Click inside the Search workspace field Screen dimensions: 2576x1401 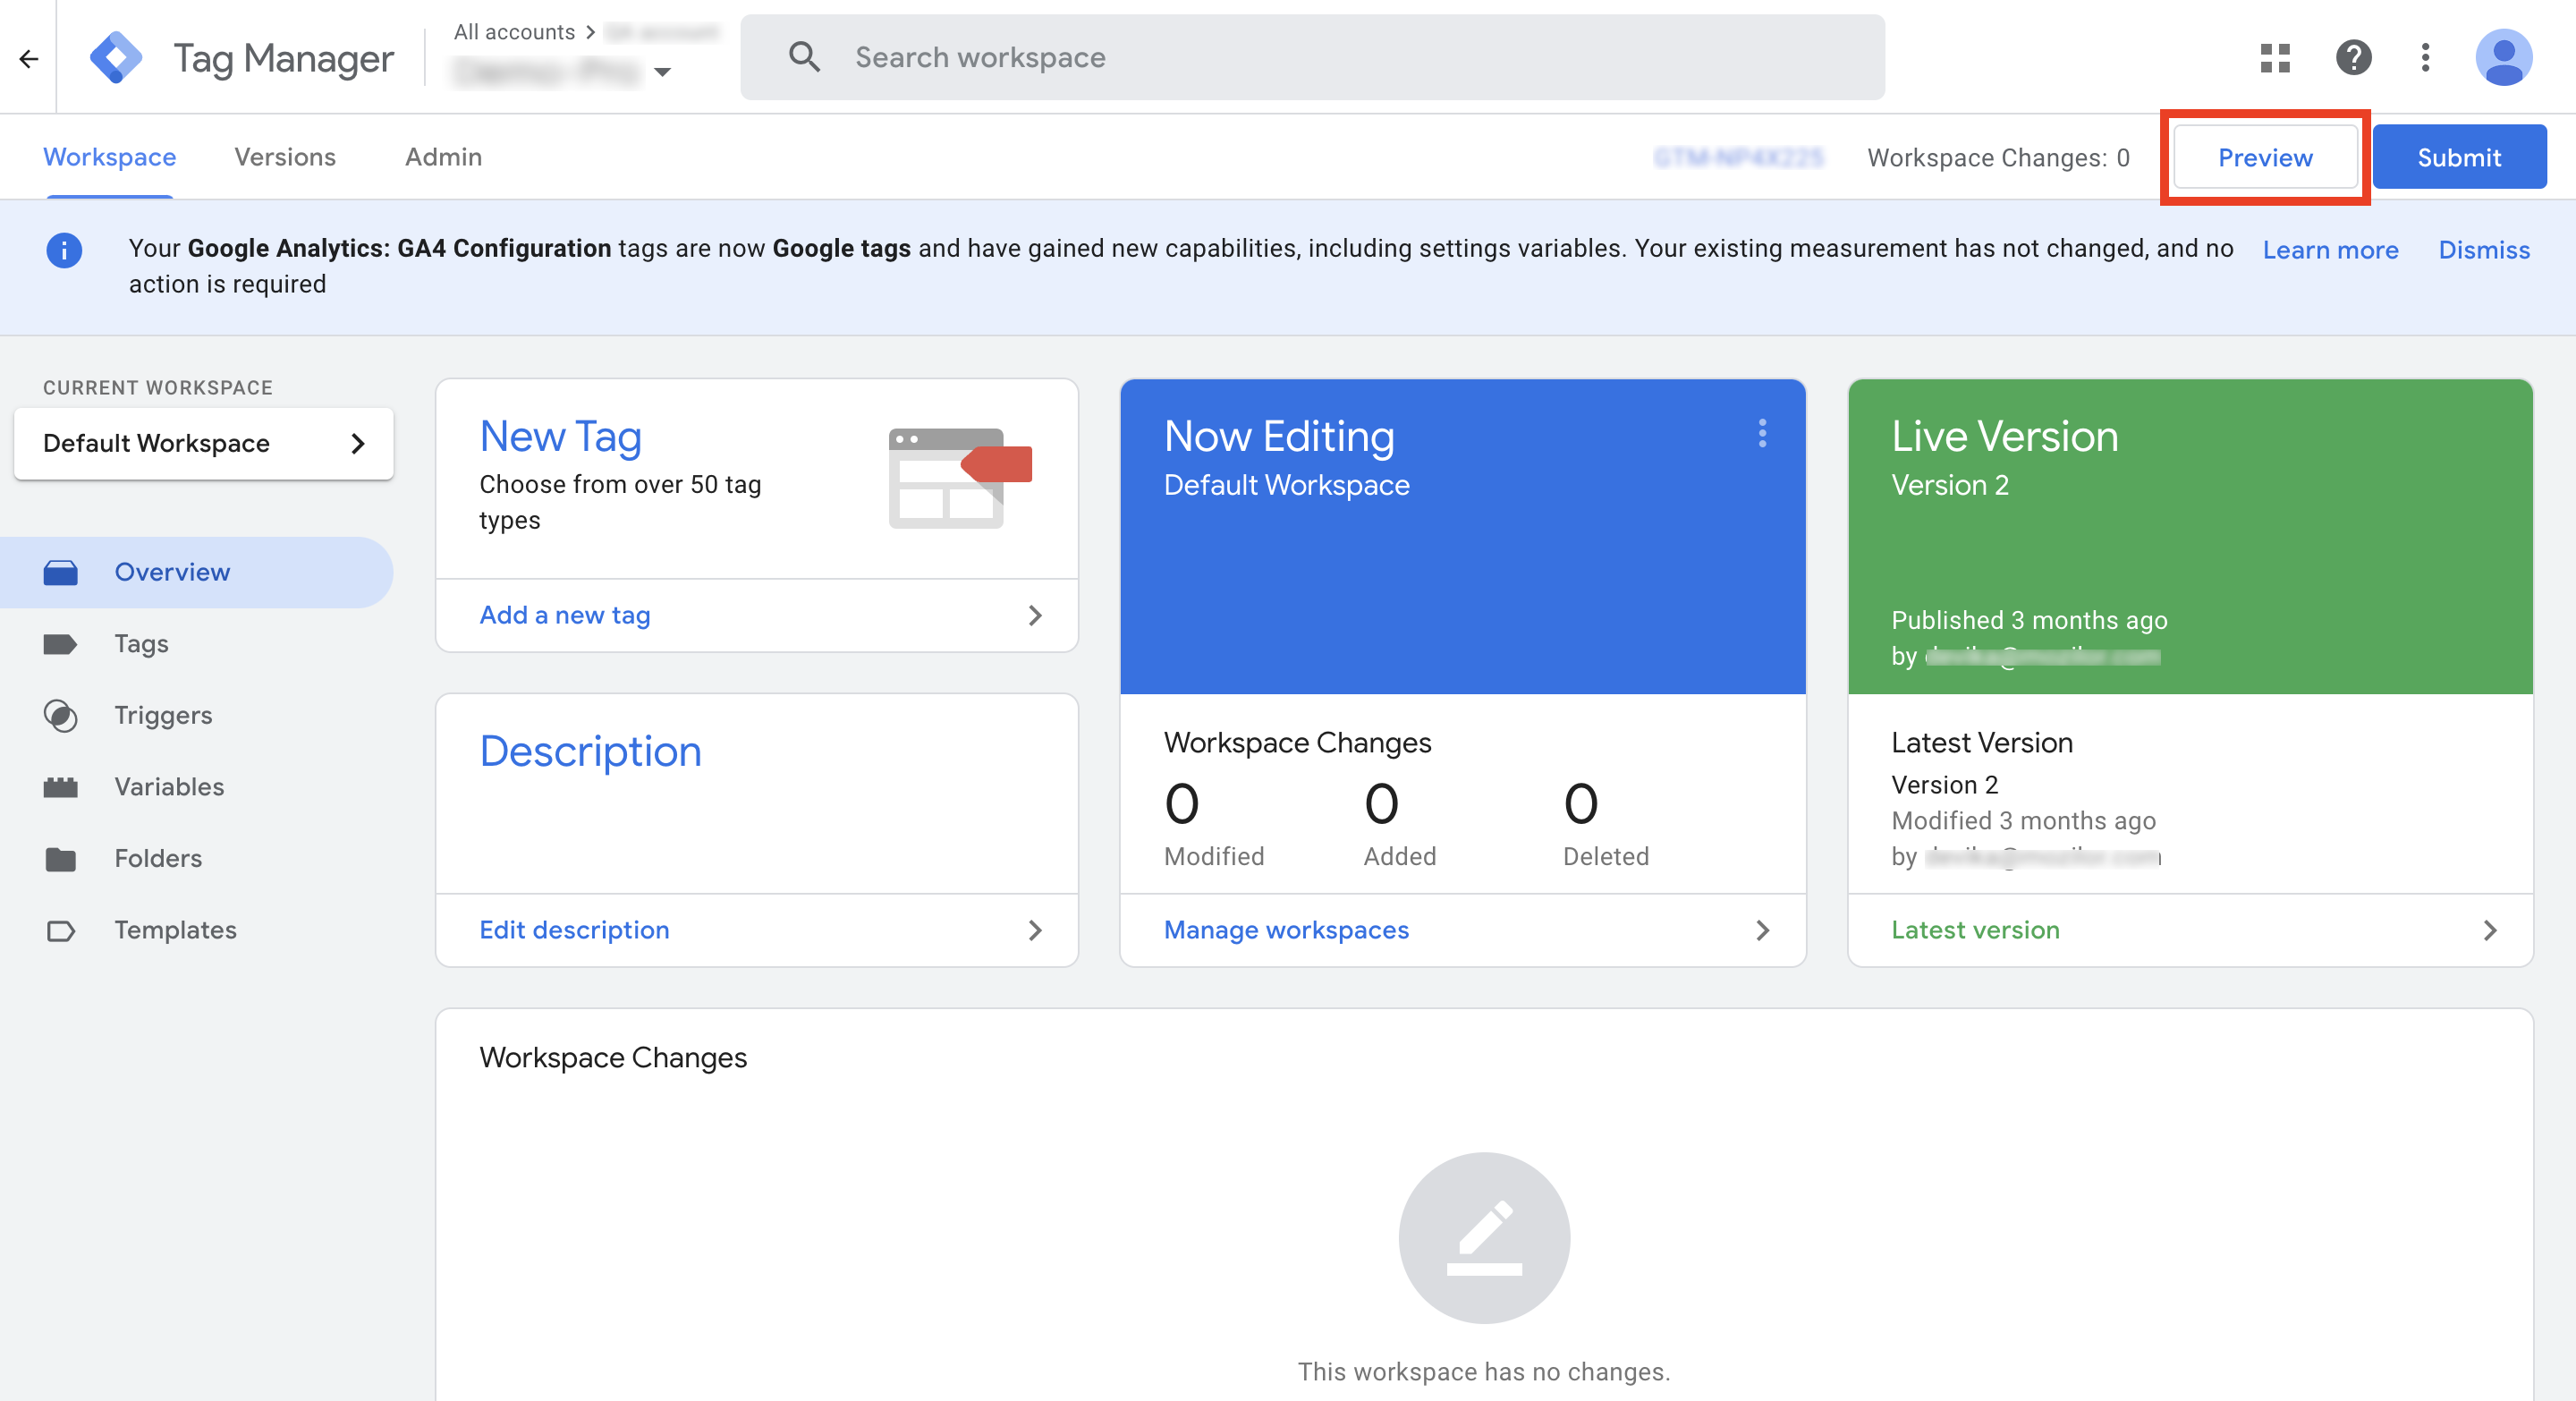pyautogui.click(x=1100, y=57)
